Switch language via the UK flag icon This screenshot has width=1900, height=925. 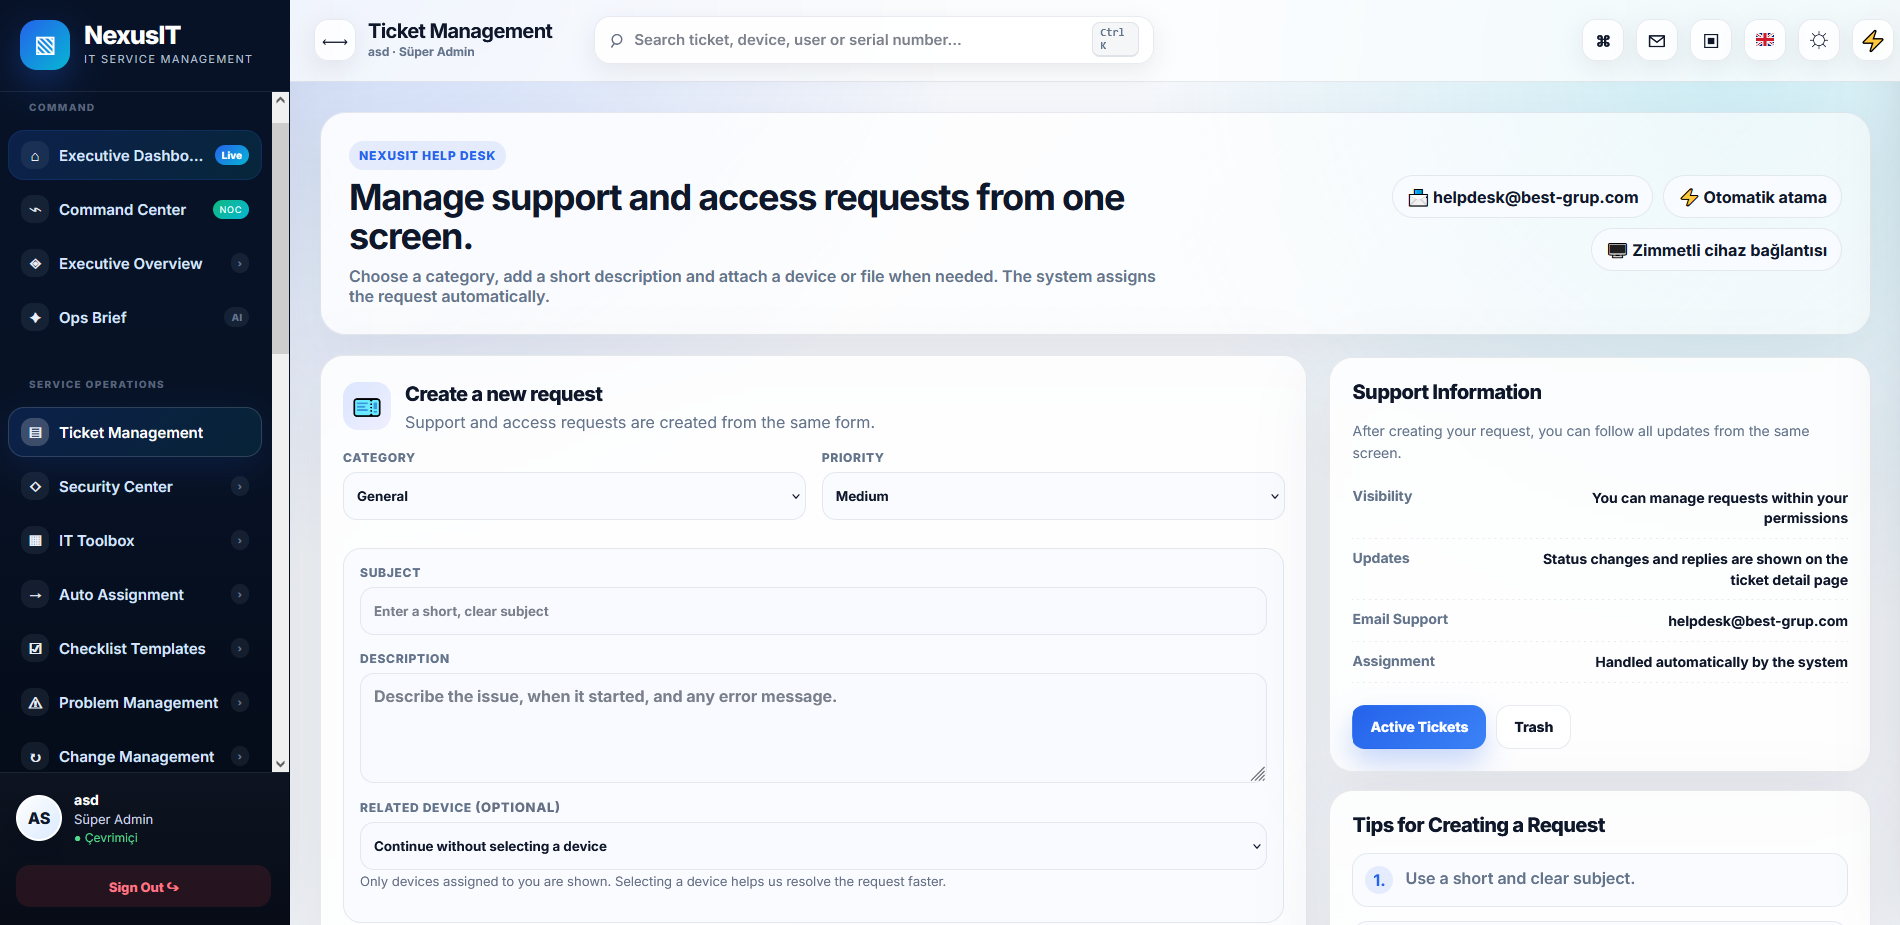1765,41
